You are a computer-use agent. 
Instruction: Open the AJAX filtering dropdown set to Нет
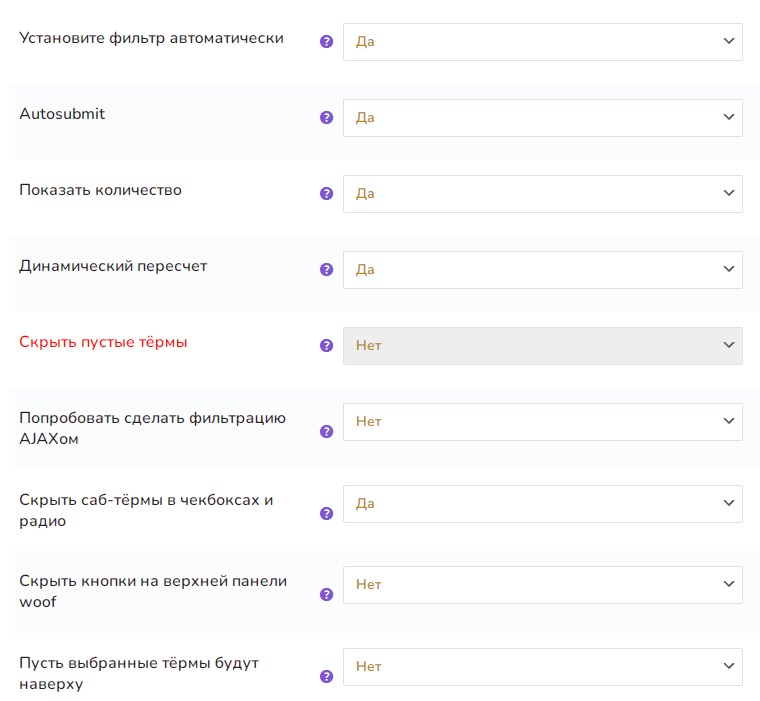click(x=542, y=422)
